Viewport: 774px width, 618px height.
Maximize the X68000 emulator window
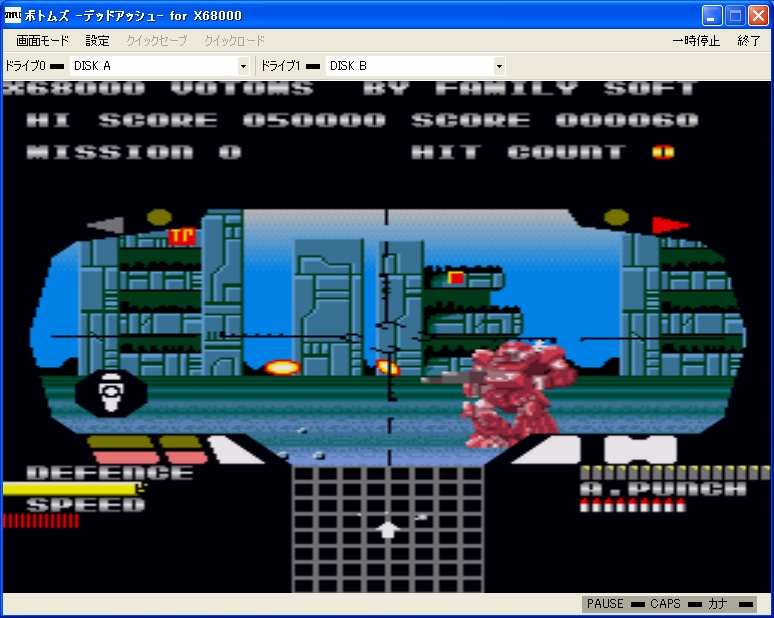click(735, 16)
